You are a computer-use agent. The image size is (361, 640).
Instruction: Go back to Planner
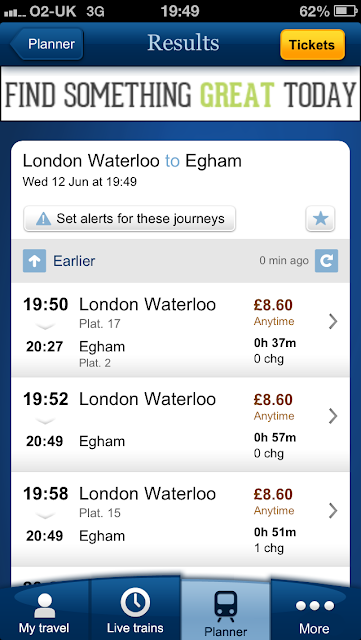click(x=47, y=44)
